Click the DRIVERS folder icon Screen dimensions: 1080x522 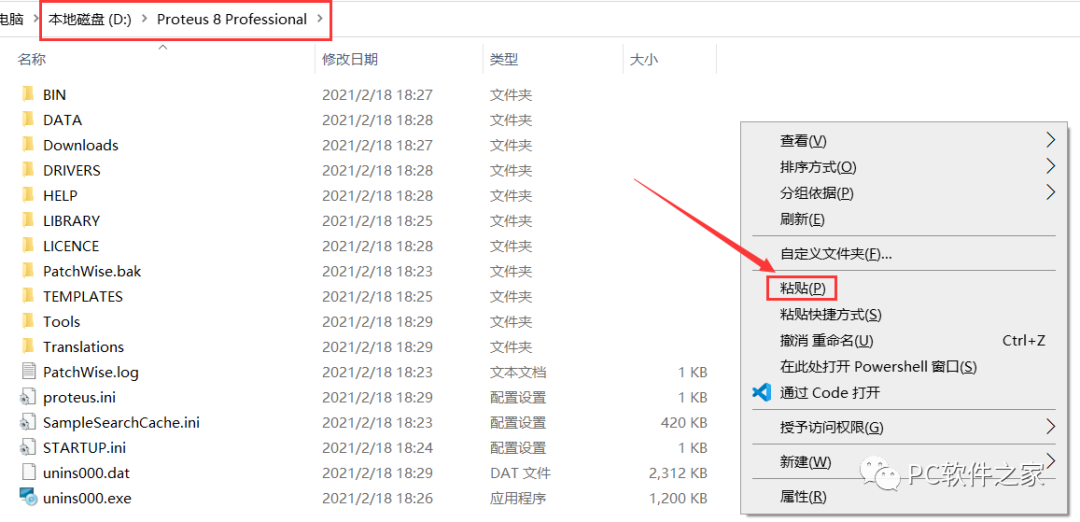tap(28, 170)
